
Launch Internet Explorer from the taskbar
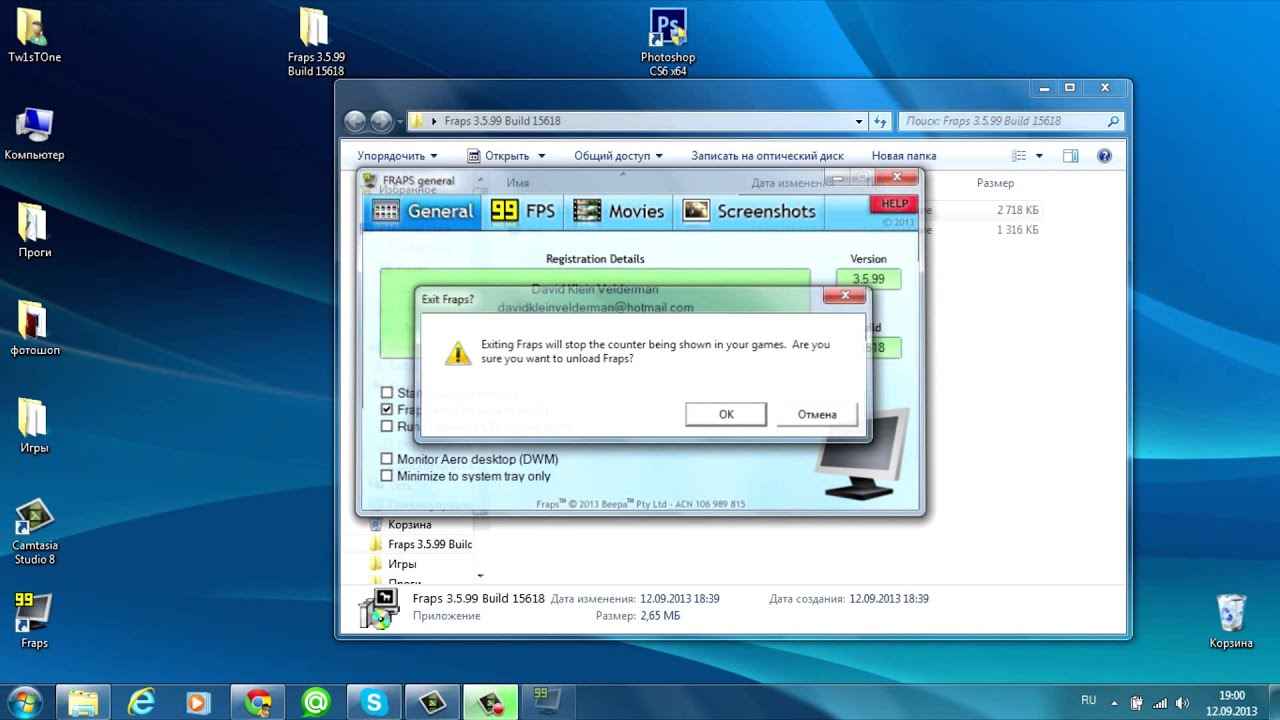[x=142, y=702]
